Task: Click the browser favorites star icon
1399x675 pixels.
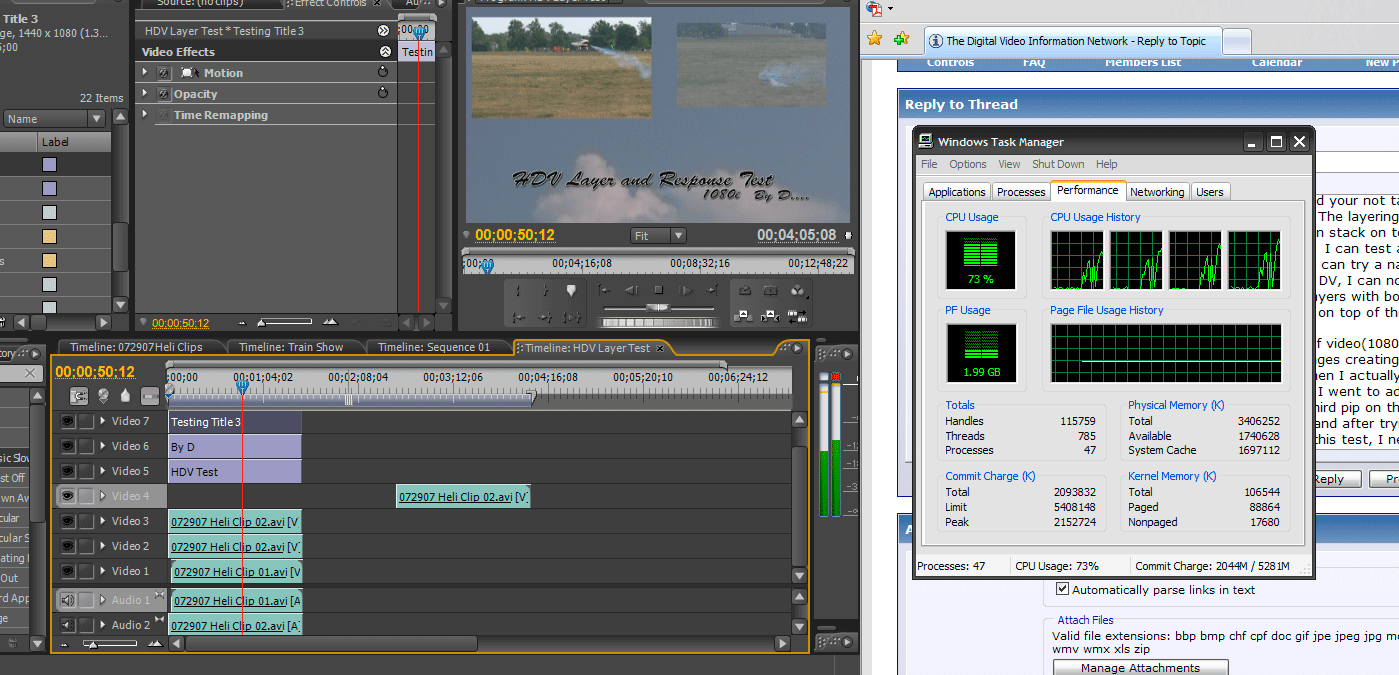Action: tap(875, 40)
